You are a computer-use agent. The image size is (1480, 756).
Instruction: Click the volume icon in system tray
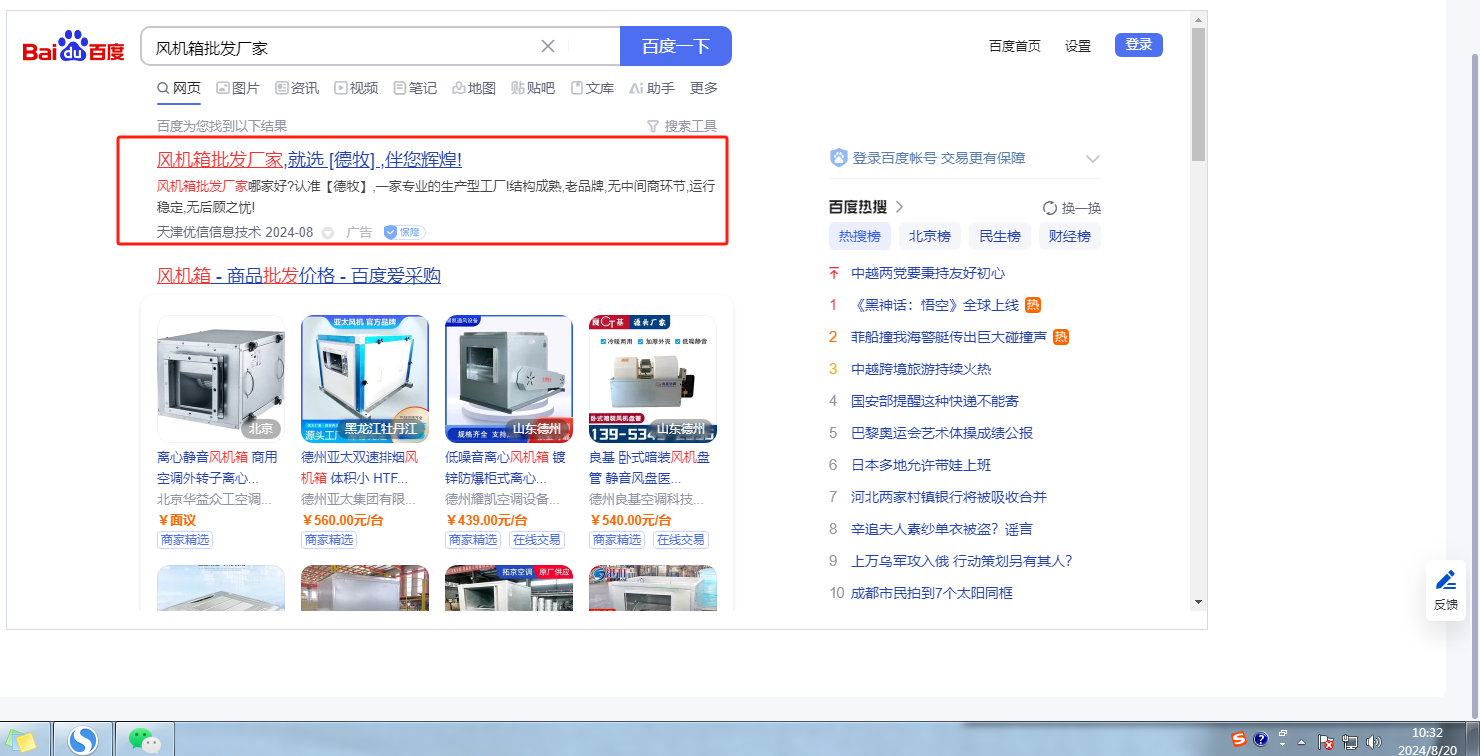(1373, 742)
